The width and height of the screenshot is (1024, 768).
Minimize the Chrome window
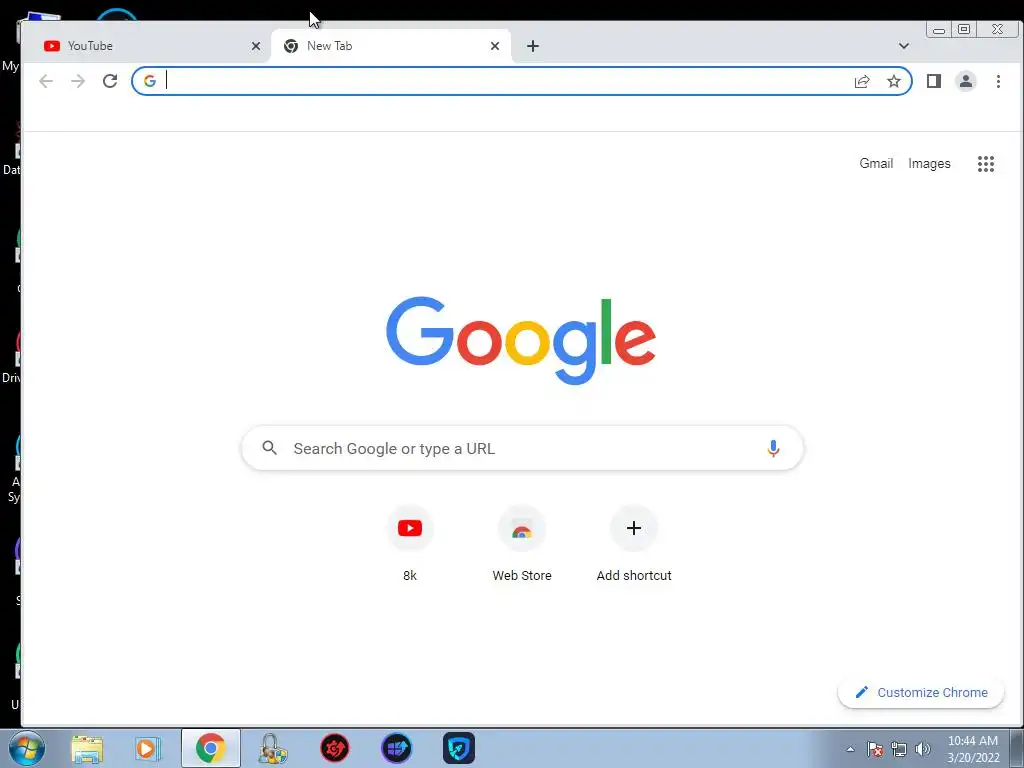pyautogui.click(x=938, y=29)
